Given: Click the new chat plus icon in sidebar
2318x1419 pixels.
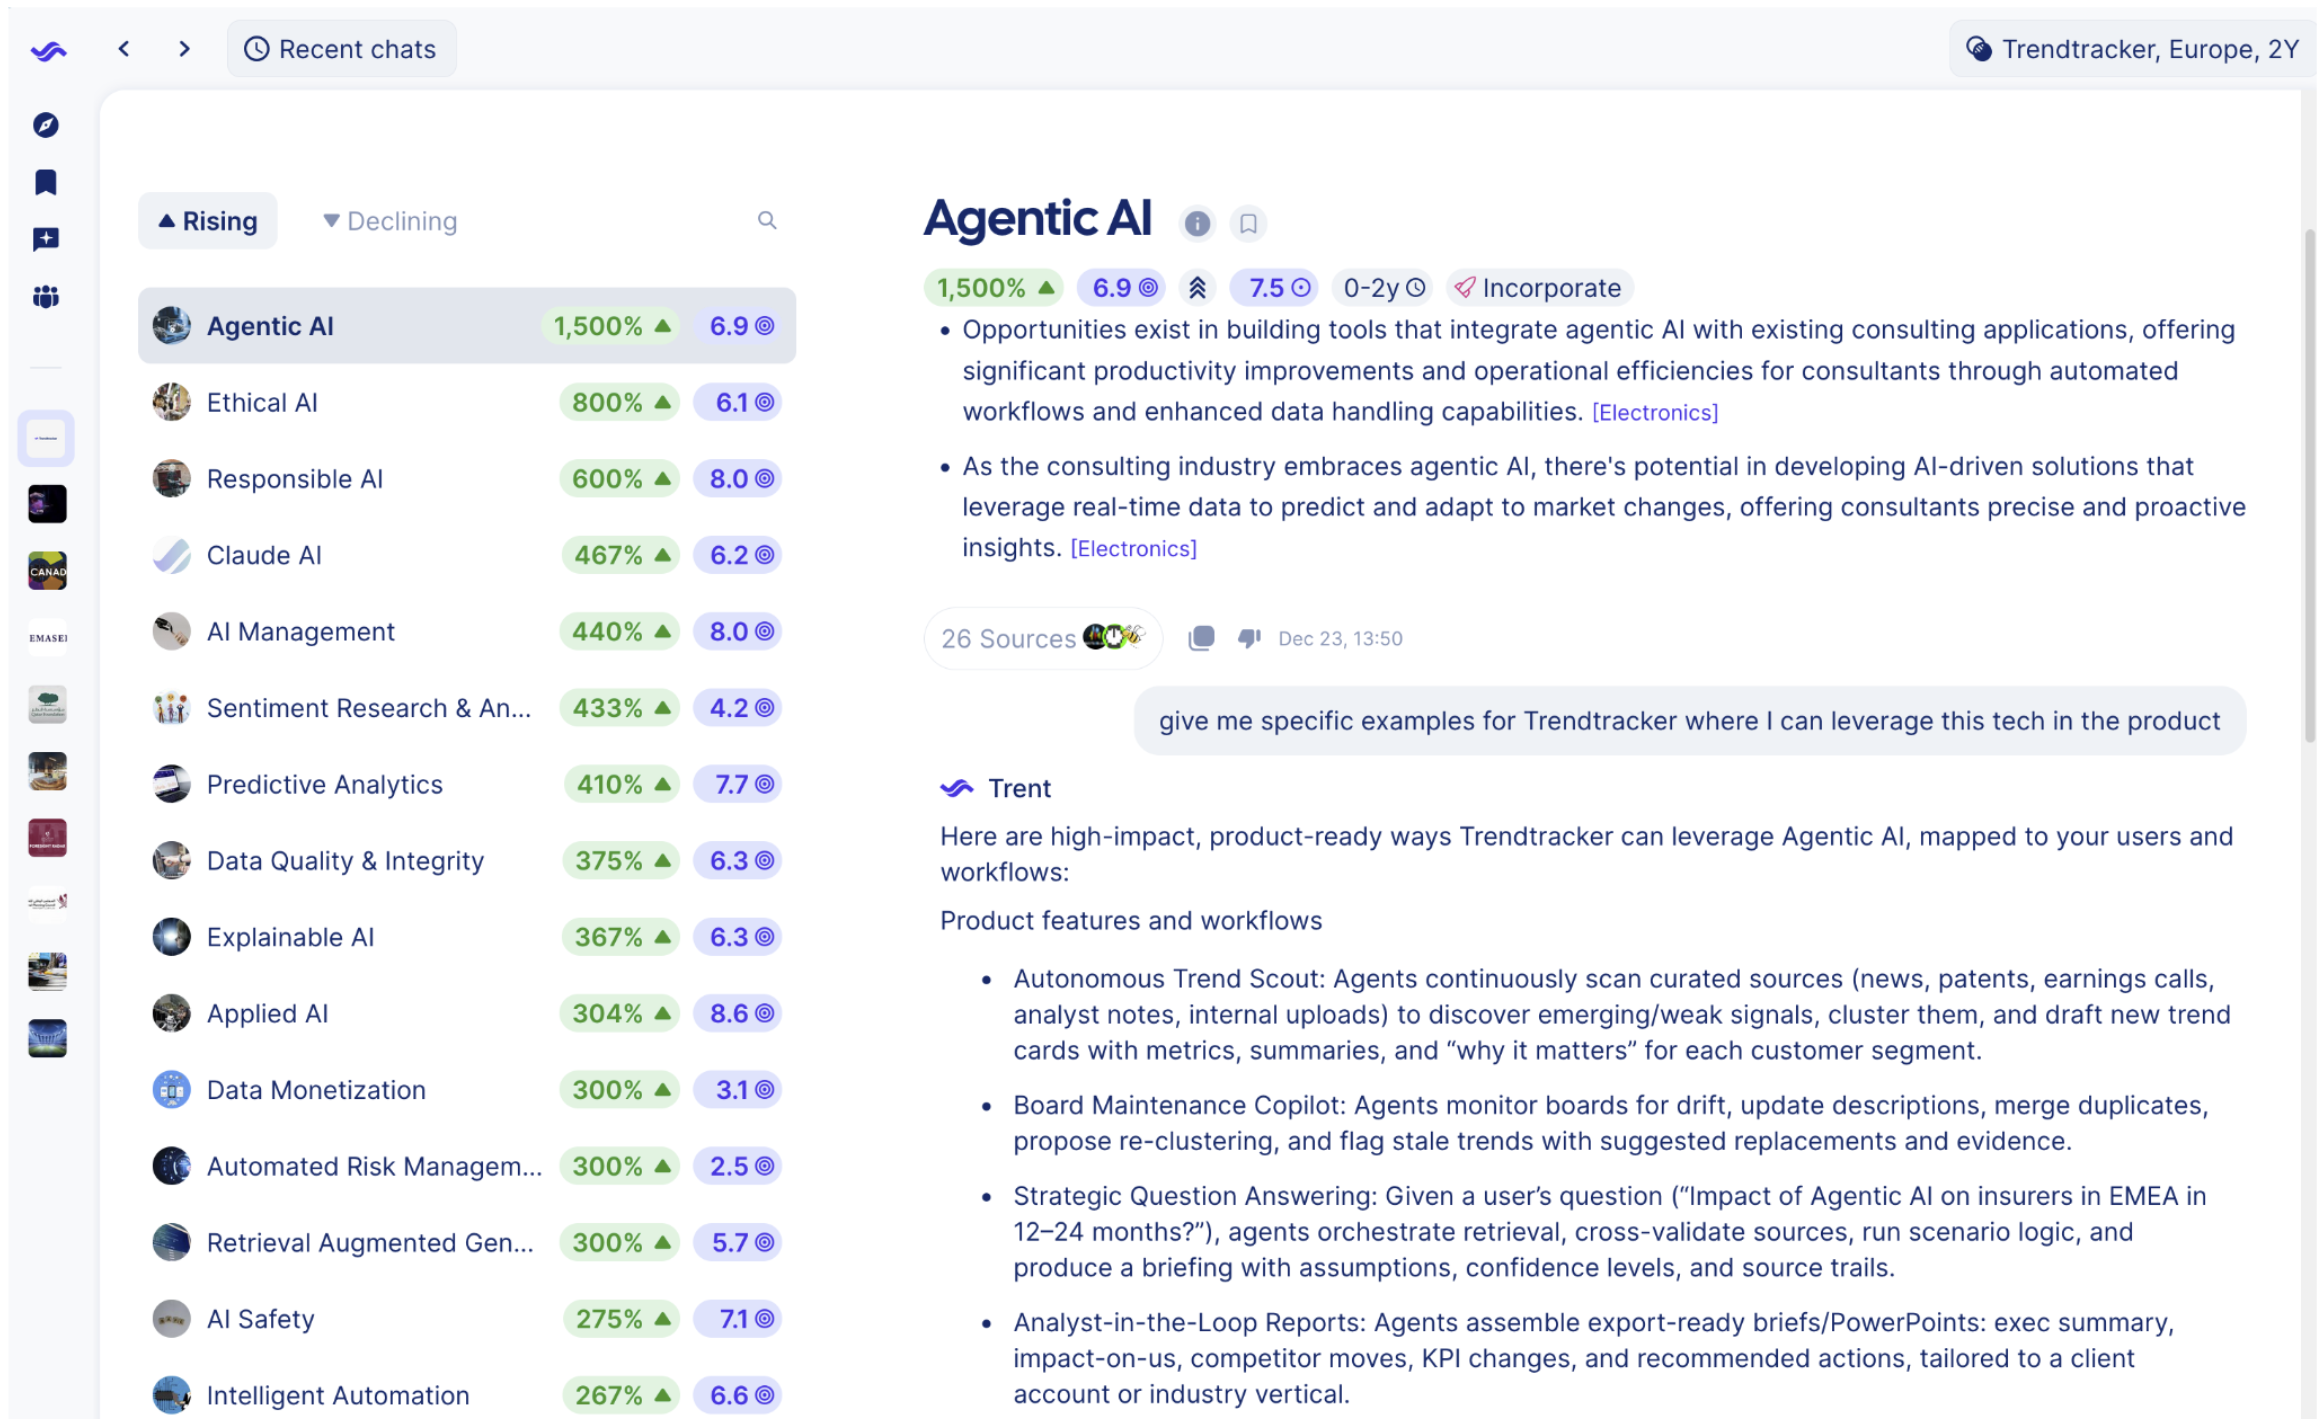Looking at the screenshot, I should pos(46,239).
